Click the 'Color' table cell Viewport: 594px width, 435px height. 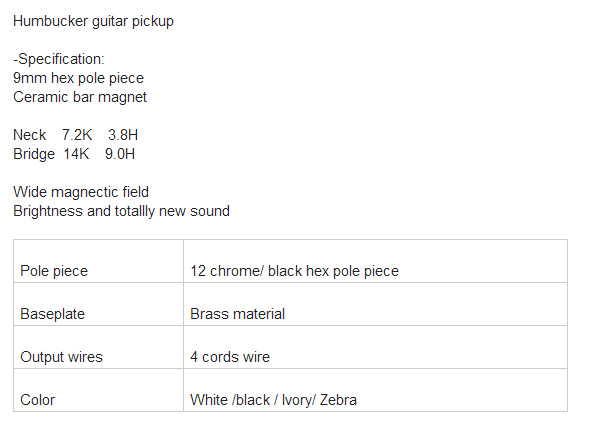(98, 390)
